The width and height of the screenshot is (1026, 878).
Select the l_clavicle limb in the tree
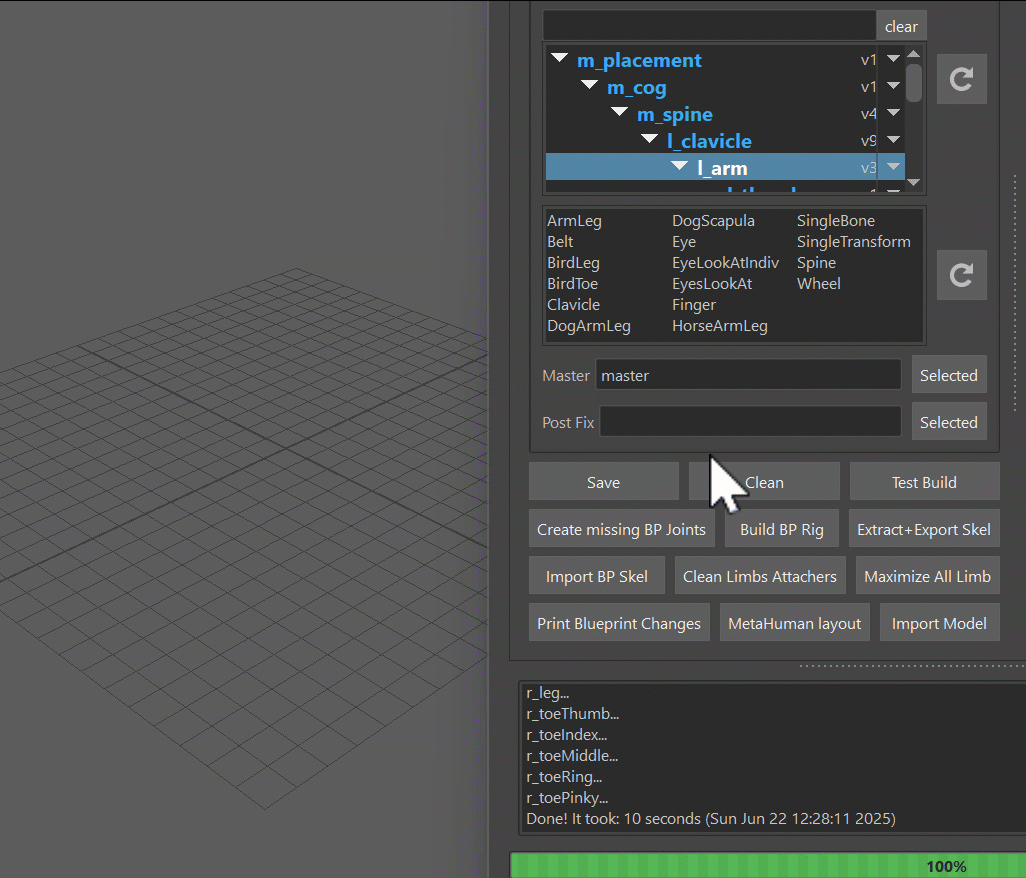coord(709,141)
